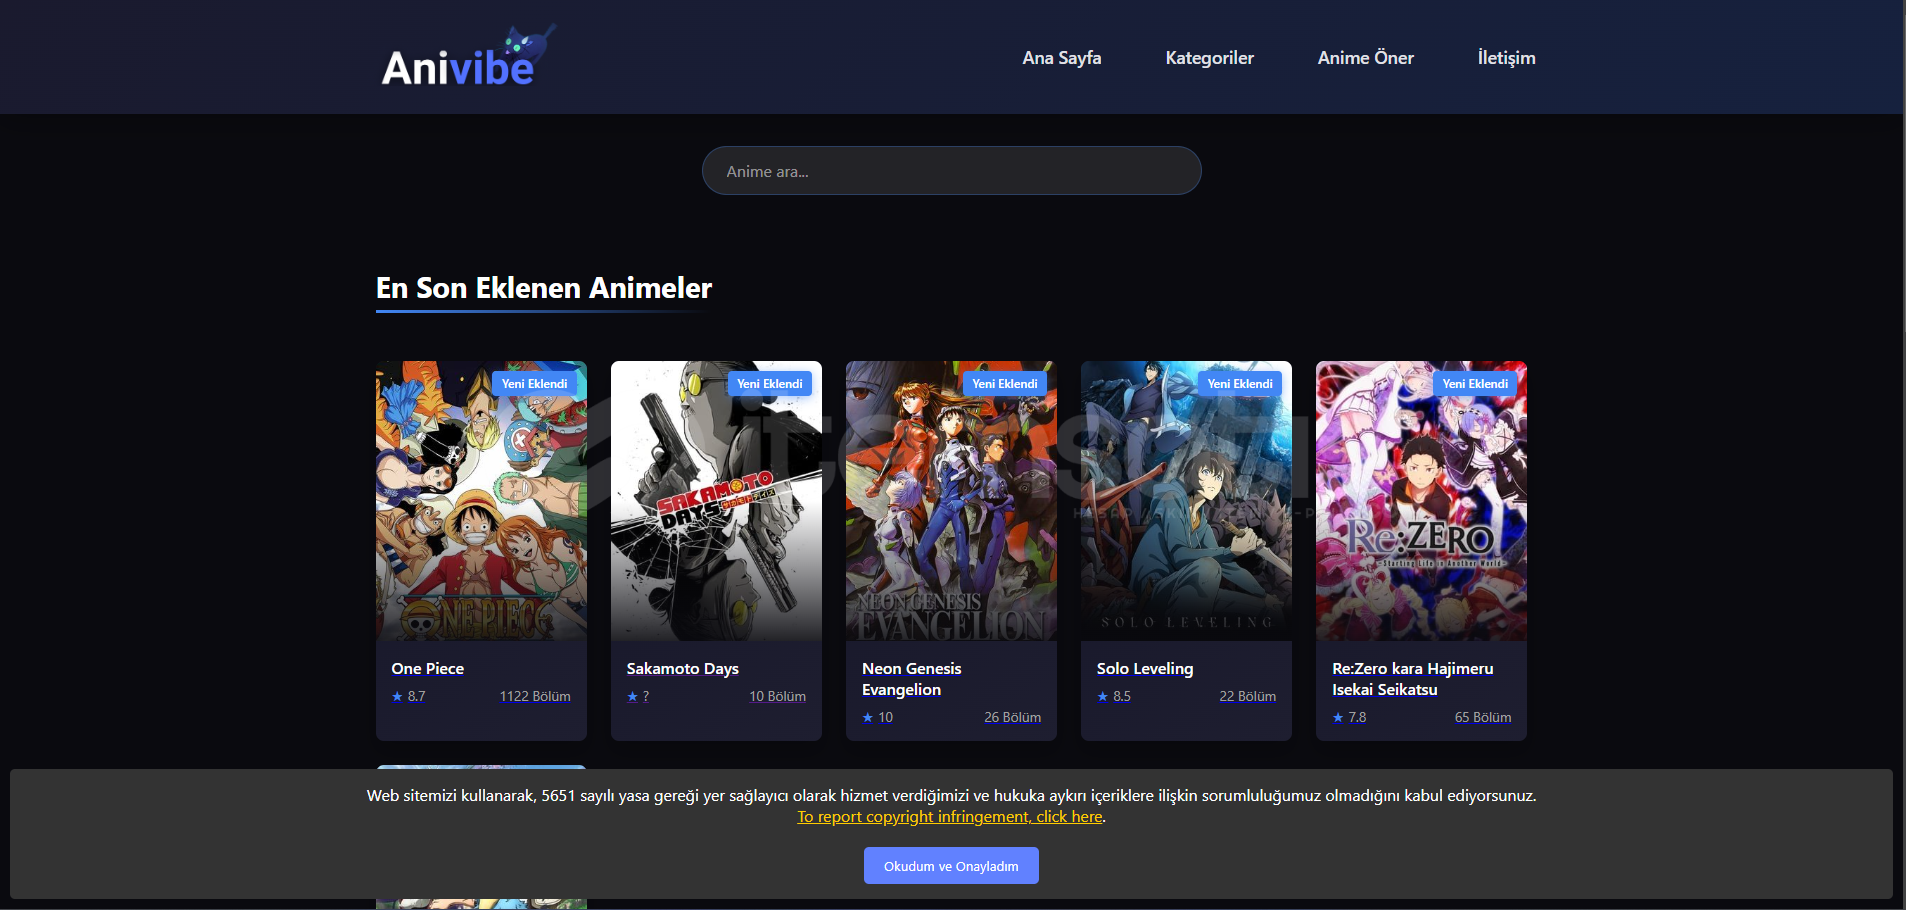Click the Sakamoto Days title link
The height and width of the screenshot is (910, 1906).
coord(682,669)
